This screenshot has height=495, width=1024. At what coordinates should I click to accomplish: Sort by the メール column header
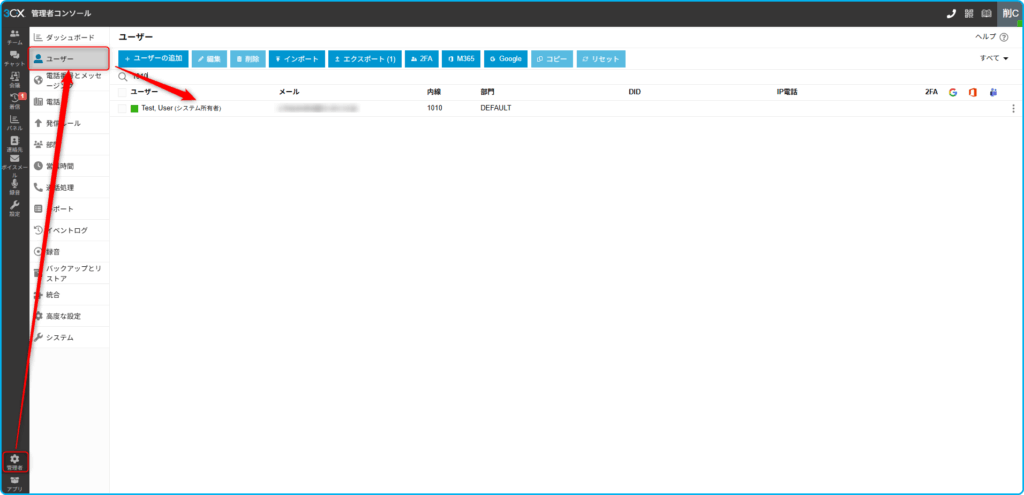pos(289,92)
